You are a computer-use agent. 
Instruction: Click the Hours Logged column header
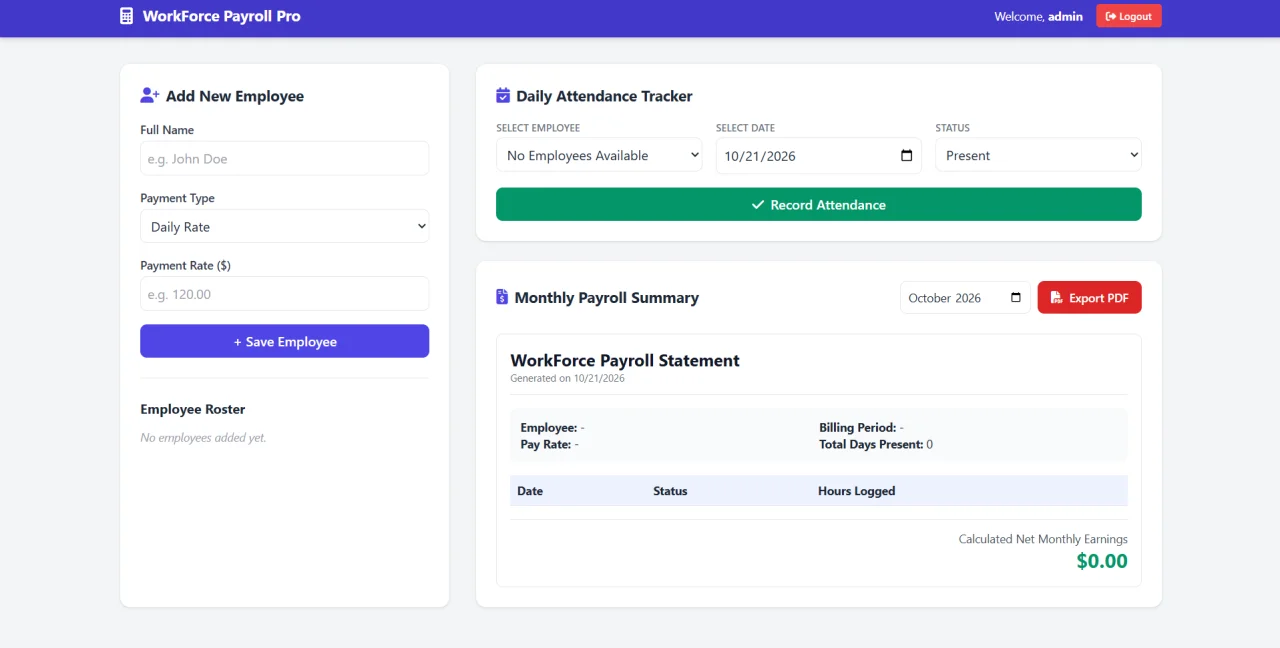pyautogui.click(x=856, y=491)
